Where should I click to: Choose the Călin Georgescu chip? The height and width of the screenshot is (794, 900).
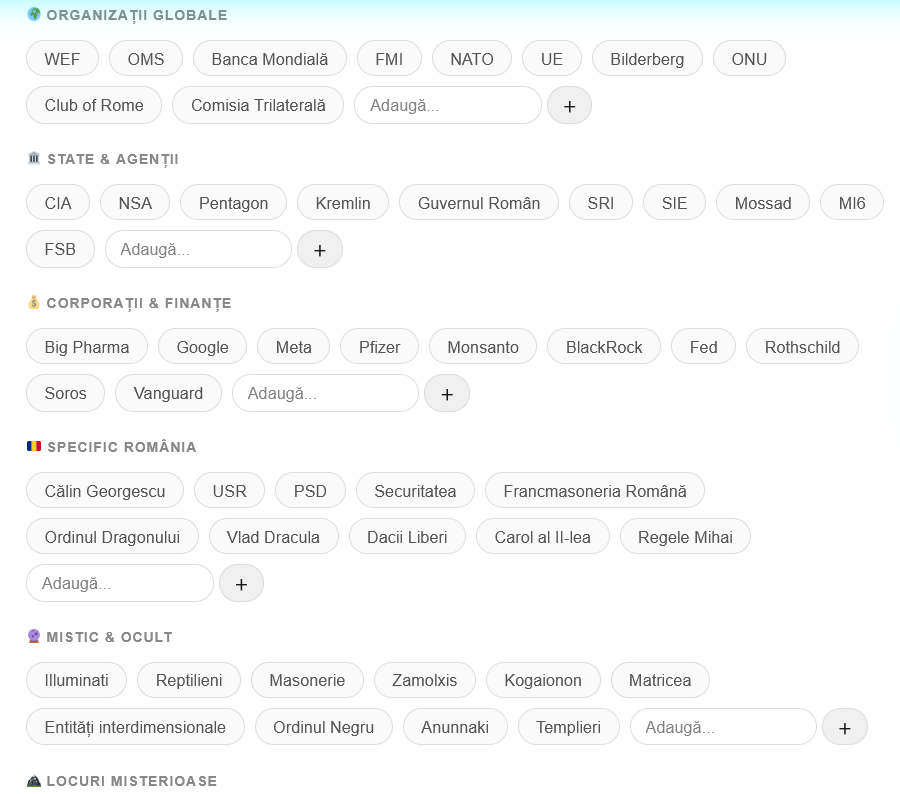point(105,491)
